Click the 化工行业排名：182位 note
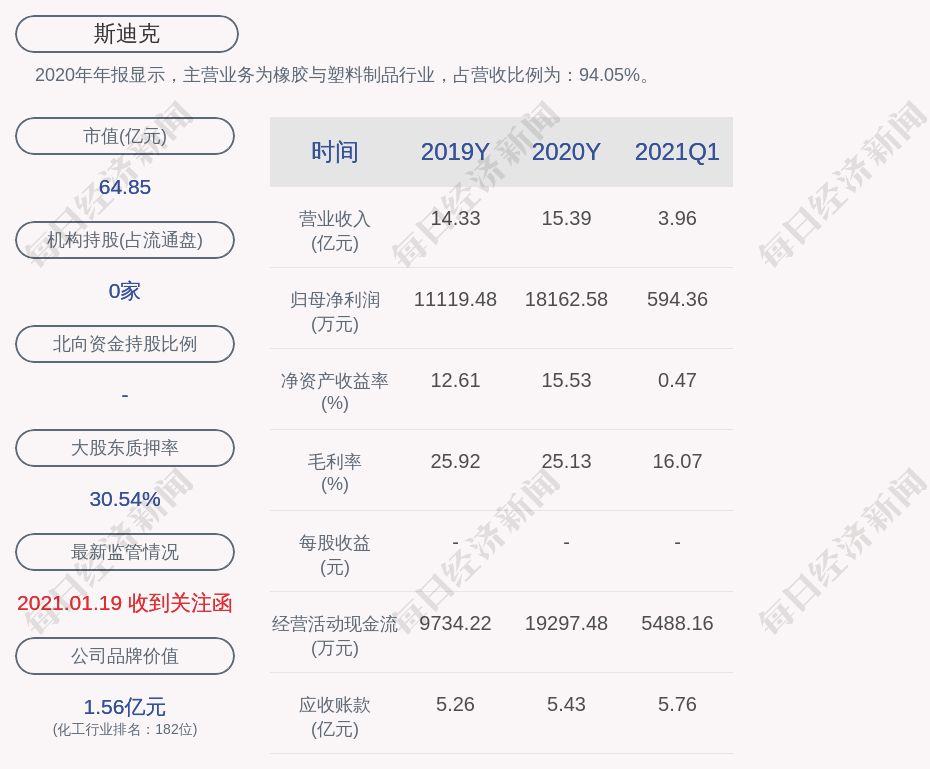The width and height of the screenshot is (930, 769). click(125, 729)
